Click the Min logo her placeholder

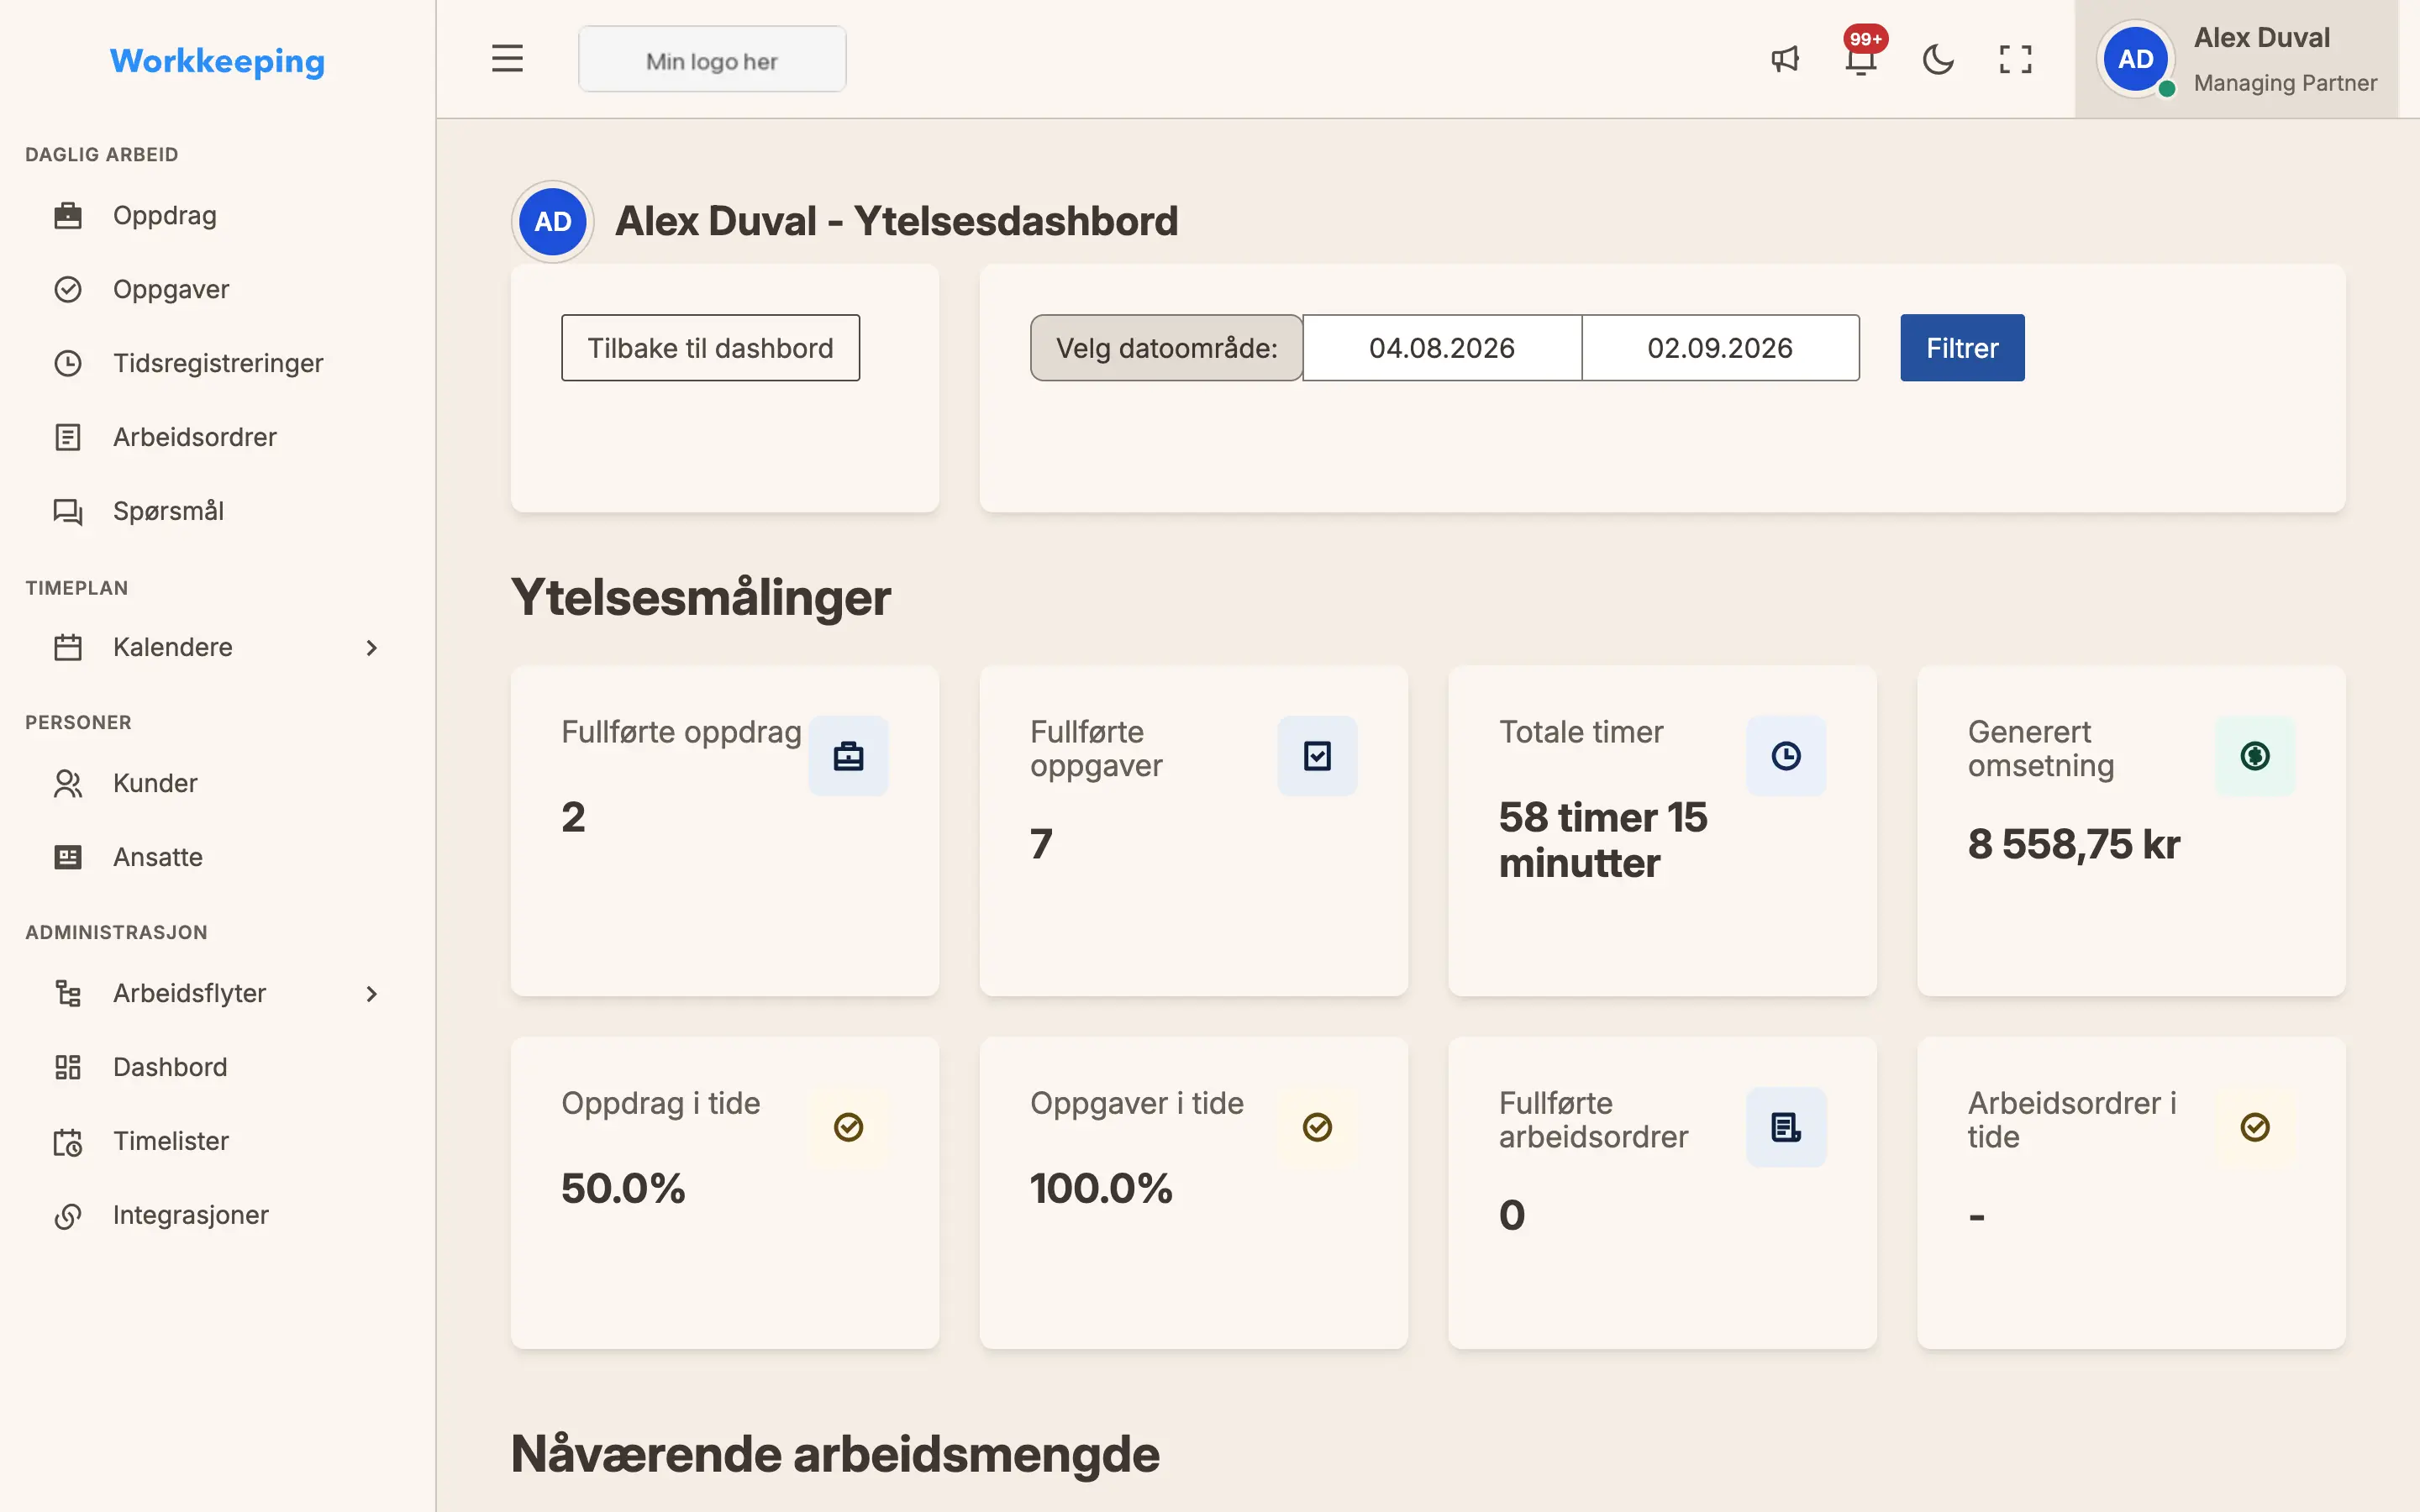click(712, 60)
